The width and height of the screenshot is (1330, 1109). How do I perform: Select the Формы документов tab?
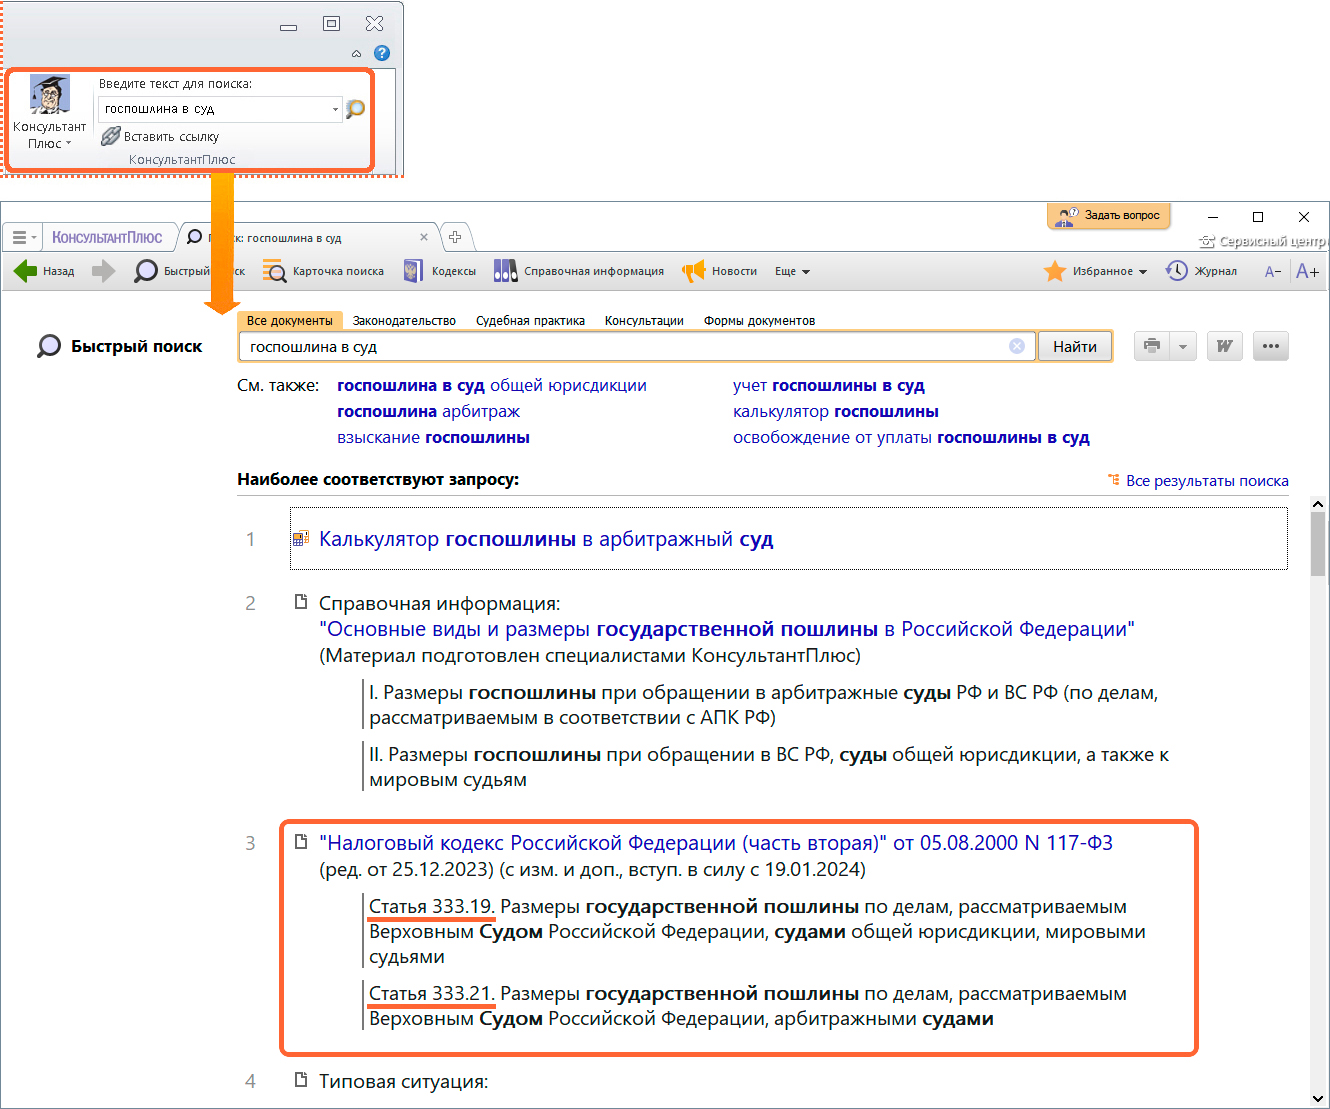click(x=759, y=320)
